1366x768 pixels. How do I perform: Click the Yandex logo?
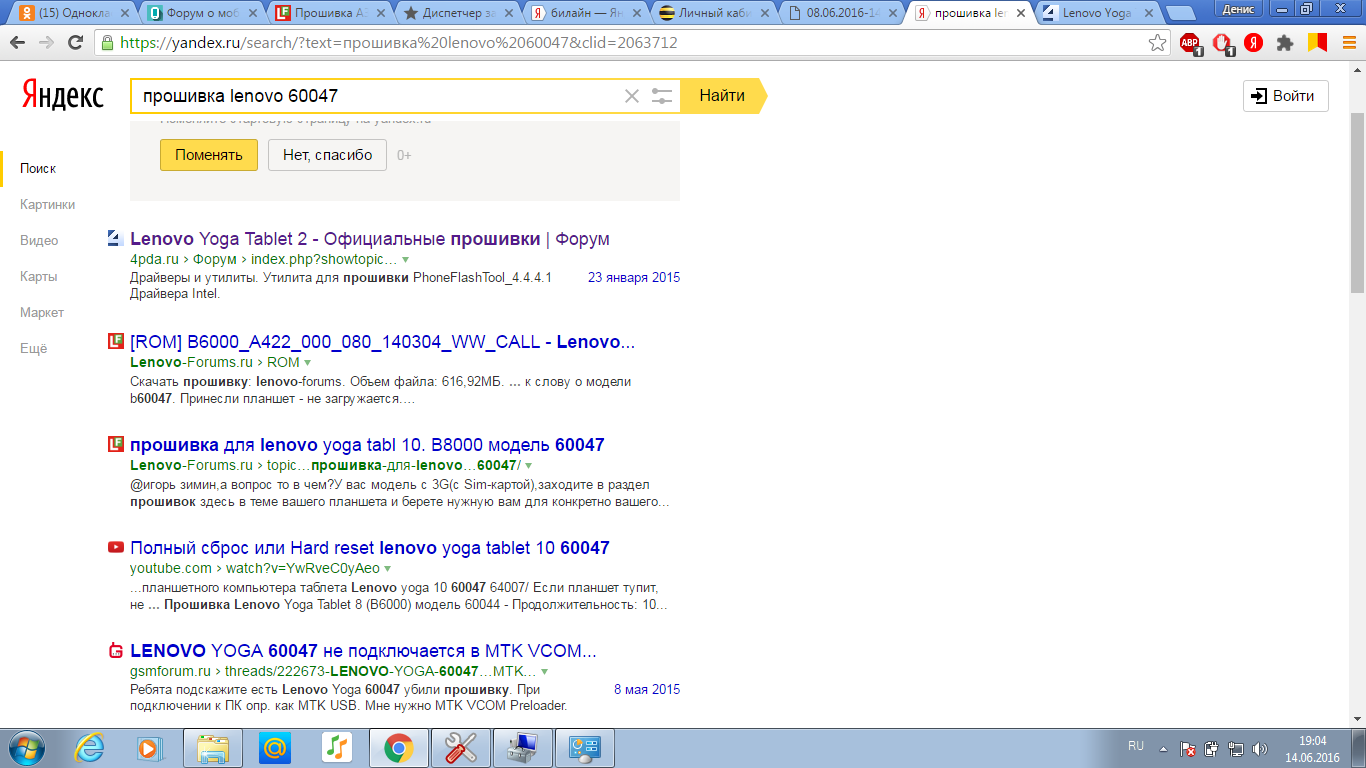pyautogui.click(x=62, y=96)
